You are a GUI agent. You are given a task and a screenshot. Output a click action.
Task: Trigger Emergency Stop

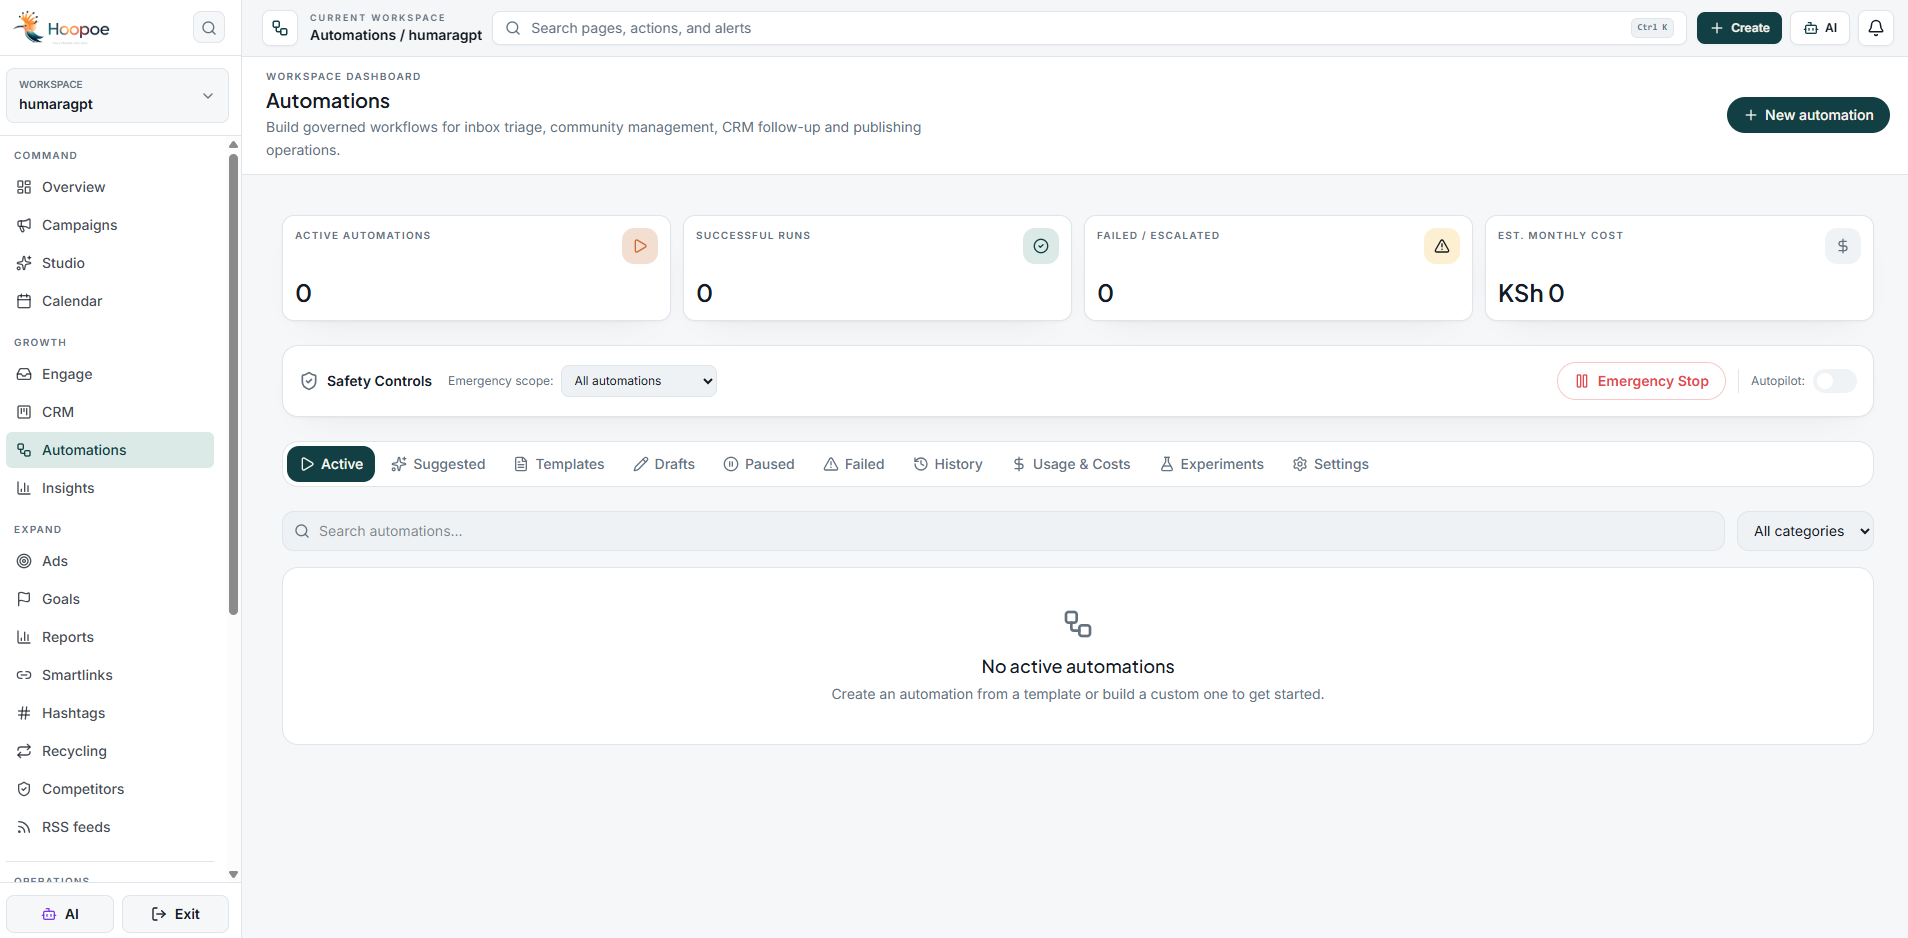click(1641, 381)
